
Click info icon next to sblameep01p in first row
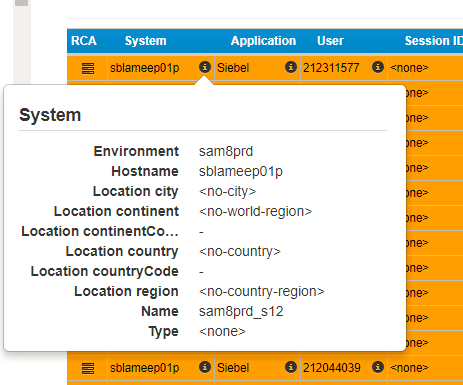pyautogui.click(x=205, y=67)
